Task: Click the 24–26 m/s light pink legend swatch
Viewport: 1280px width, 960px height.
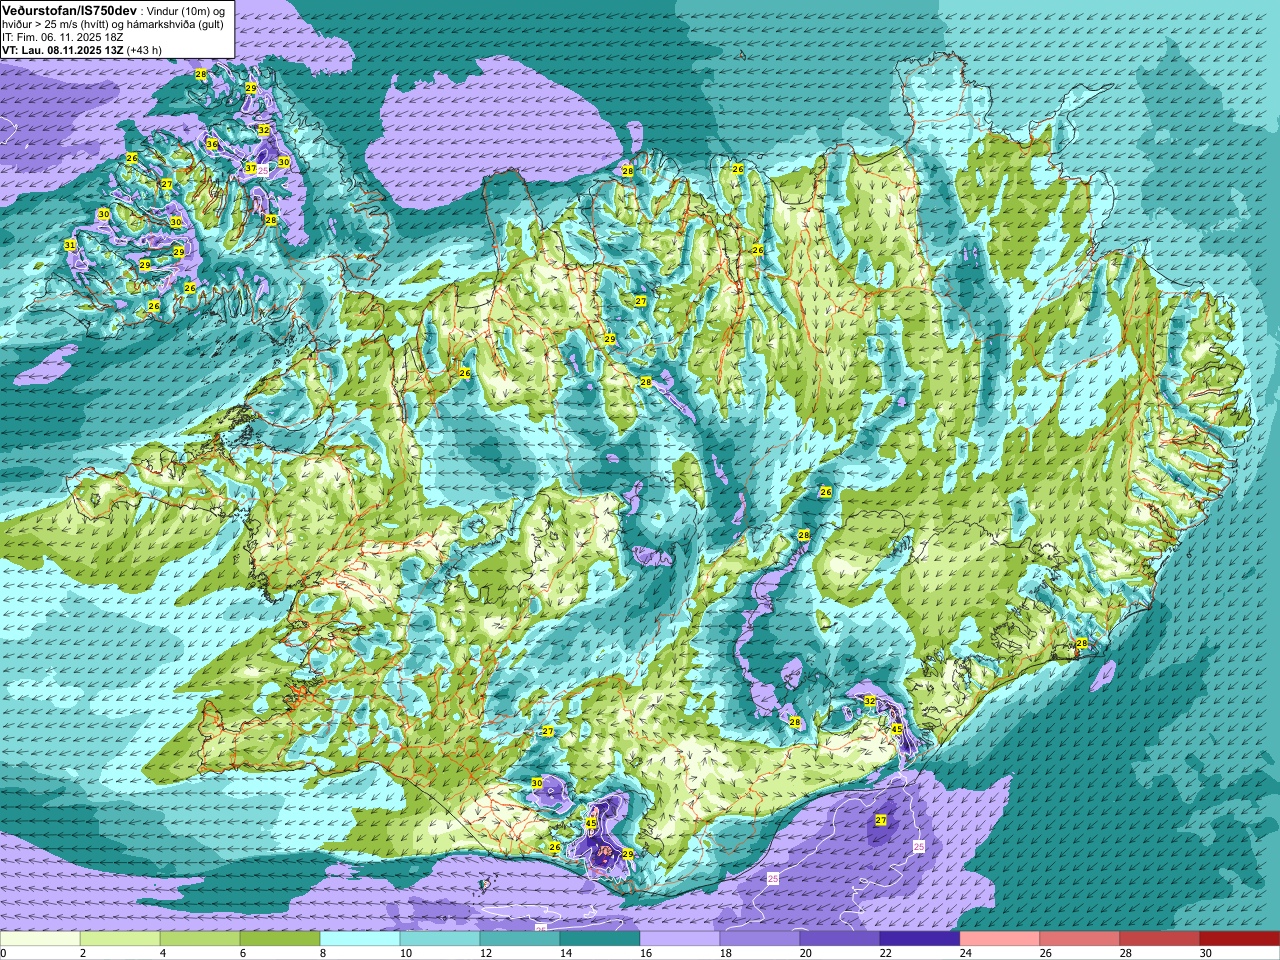Action: point(1000,939)
